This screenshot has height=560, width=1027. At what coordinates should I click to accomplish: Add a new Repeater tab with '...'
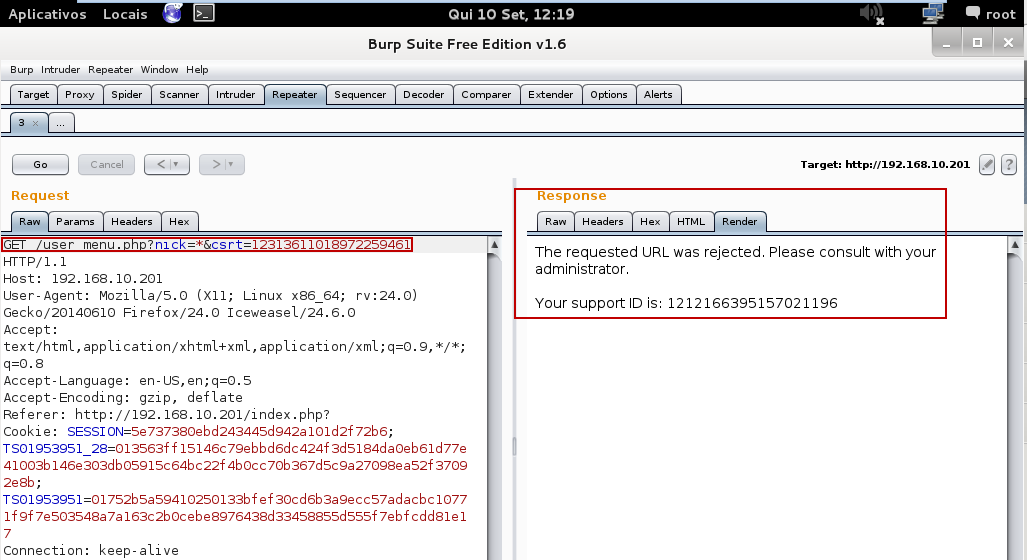[60, 123]
